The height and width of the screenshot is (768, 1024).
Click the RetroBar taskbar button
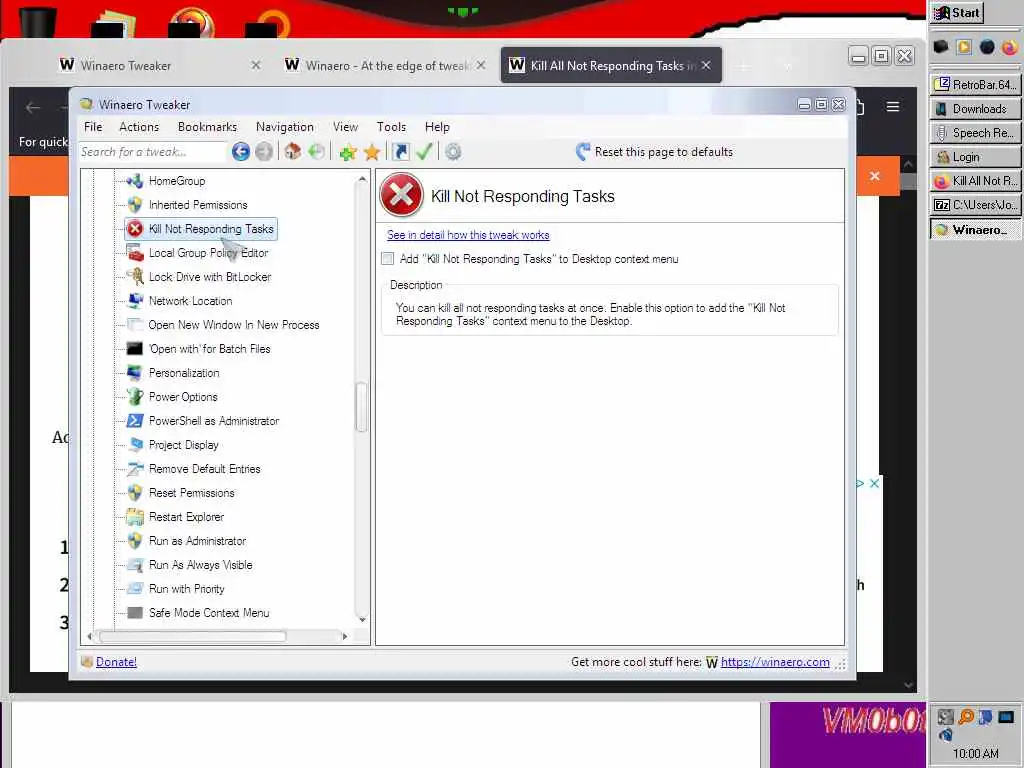pyautogui.click(x=976, y=84)
